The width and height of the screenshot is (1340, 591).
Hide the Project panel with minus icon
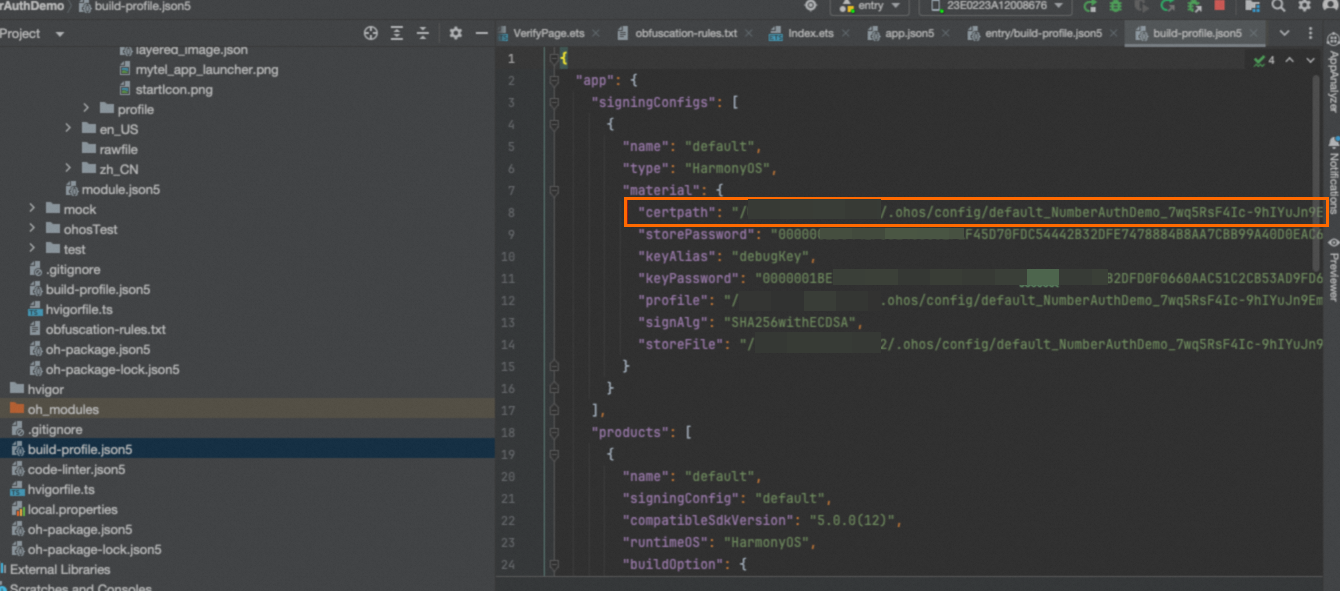tap(481, 33)
